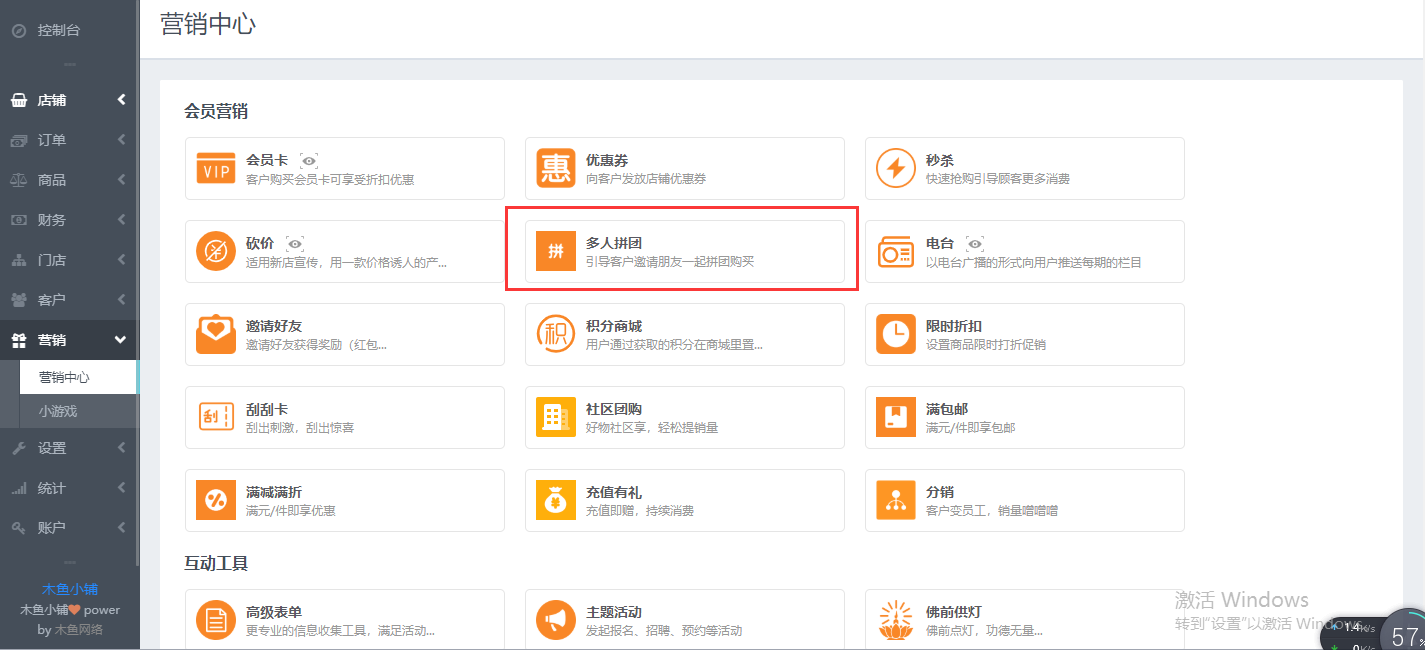This screenshot has height=650, width=1425.
Task: Open 分销 via its network icon
Action: (x=896, y=498)
